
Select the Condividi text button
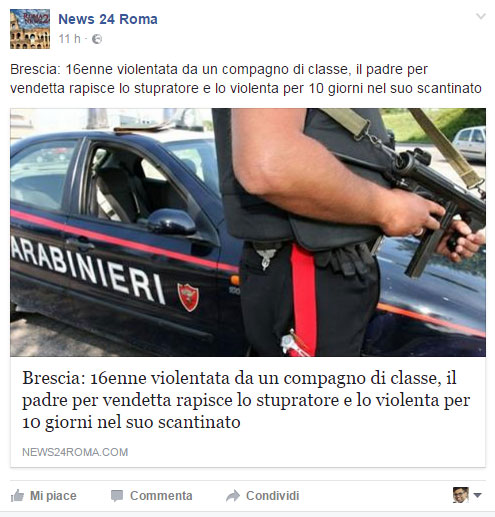point(272,496)
